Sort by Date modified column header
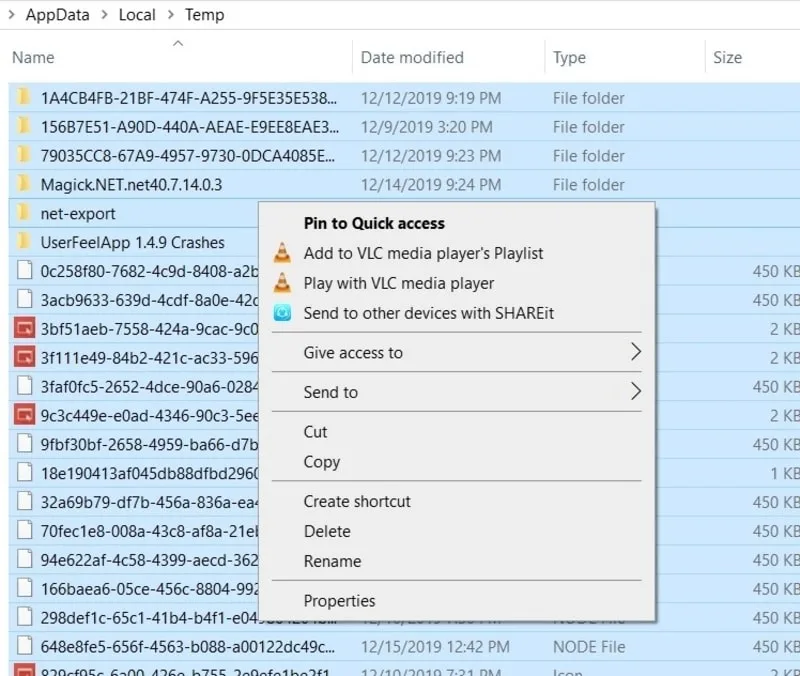This screenshot has height=676, width=800. (412, 58)
